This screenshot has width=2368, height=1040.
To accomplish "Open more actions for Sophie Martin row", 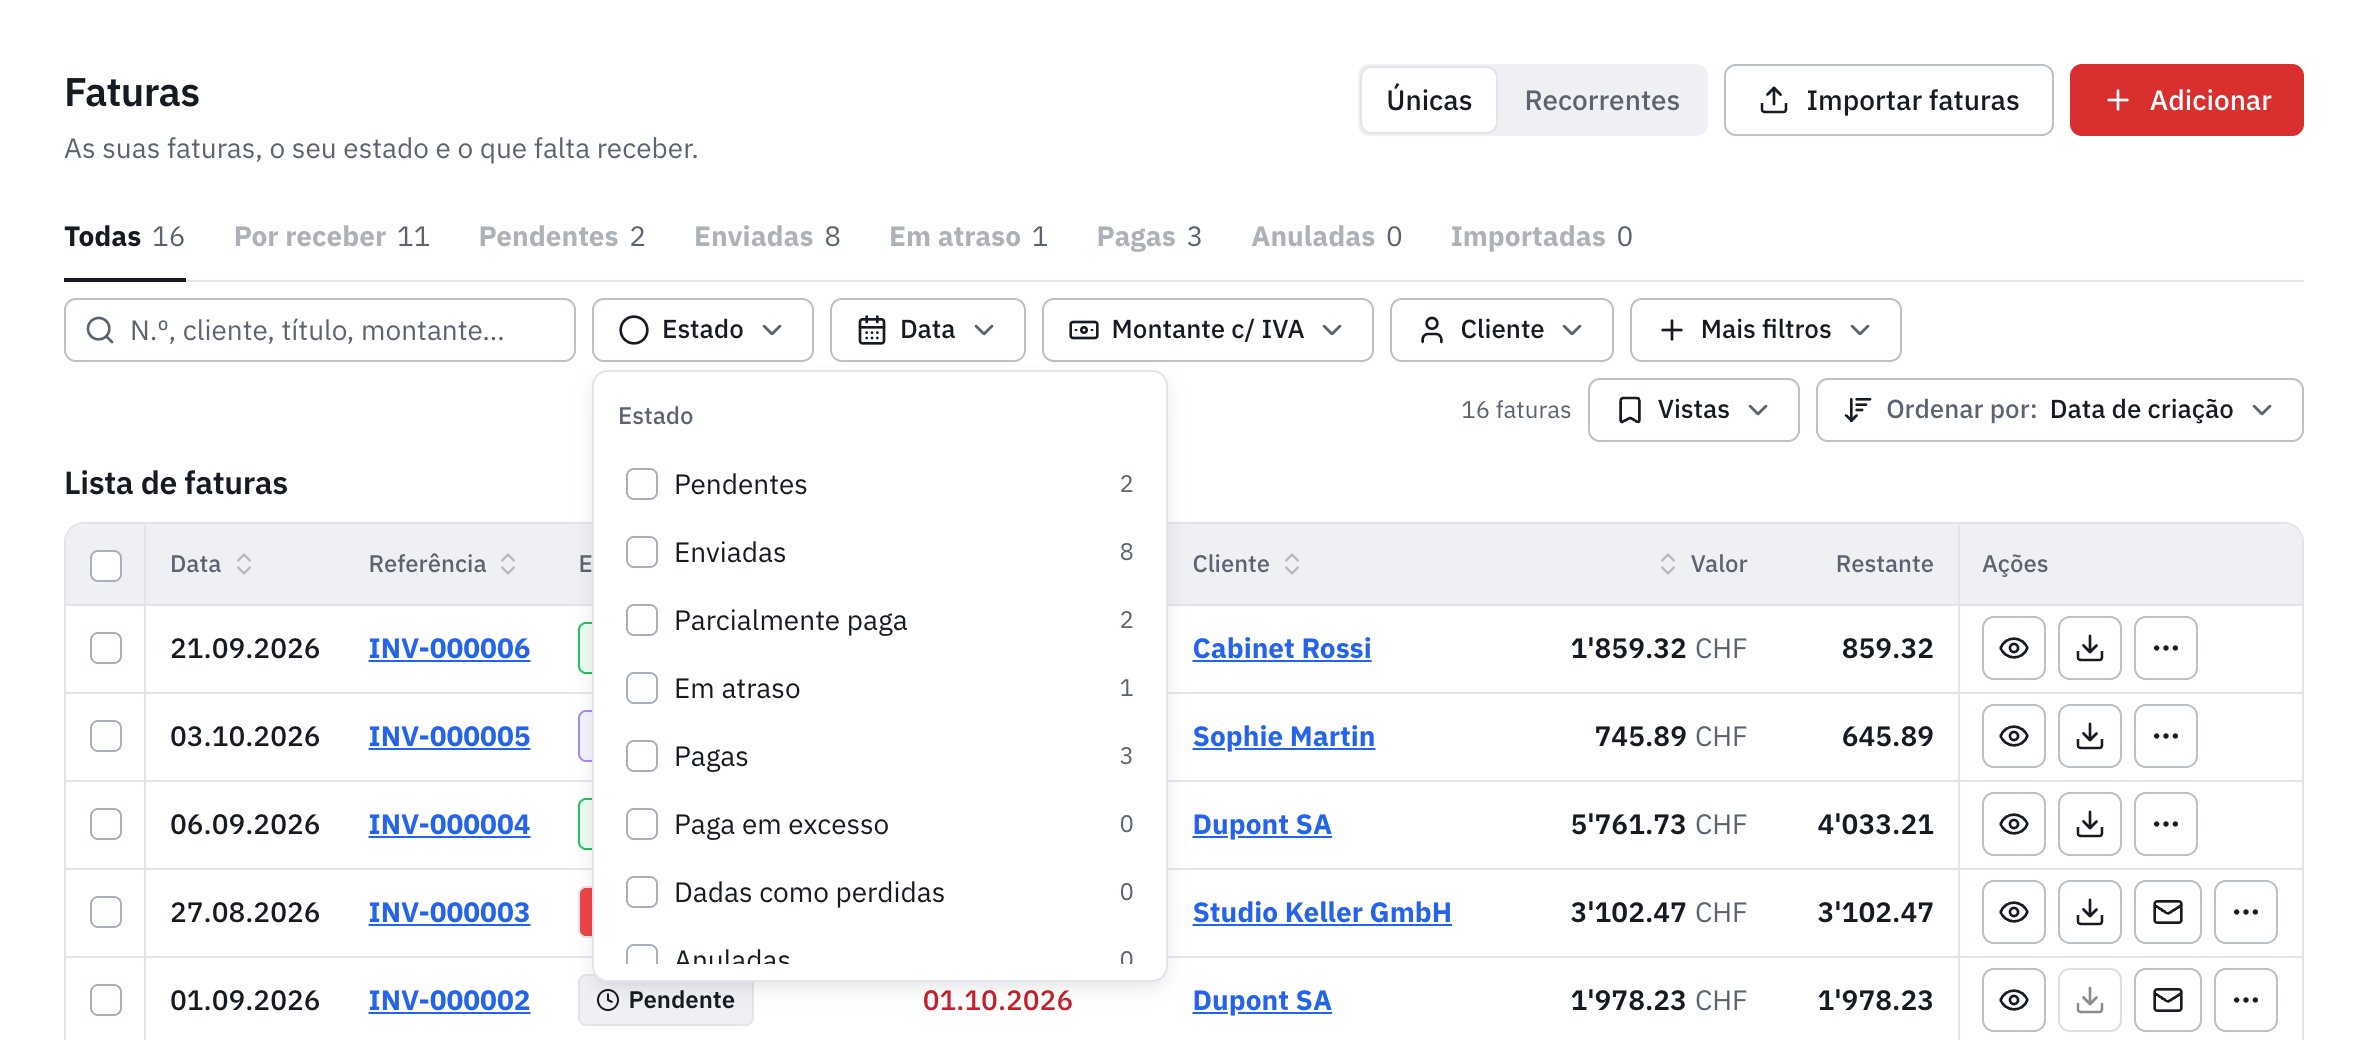I will coord(2165,736).
